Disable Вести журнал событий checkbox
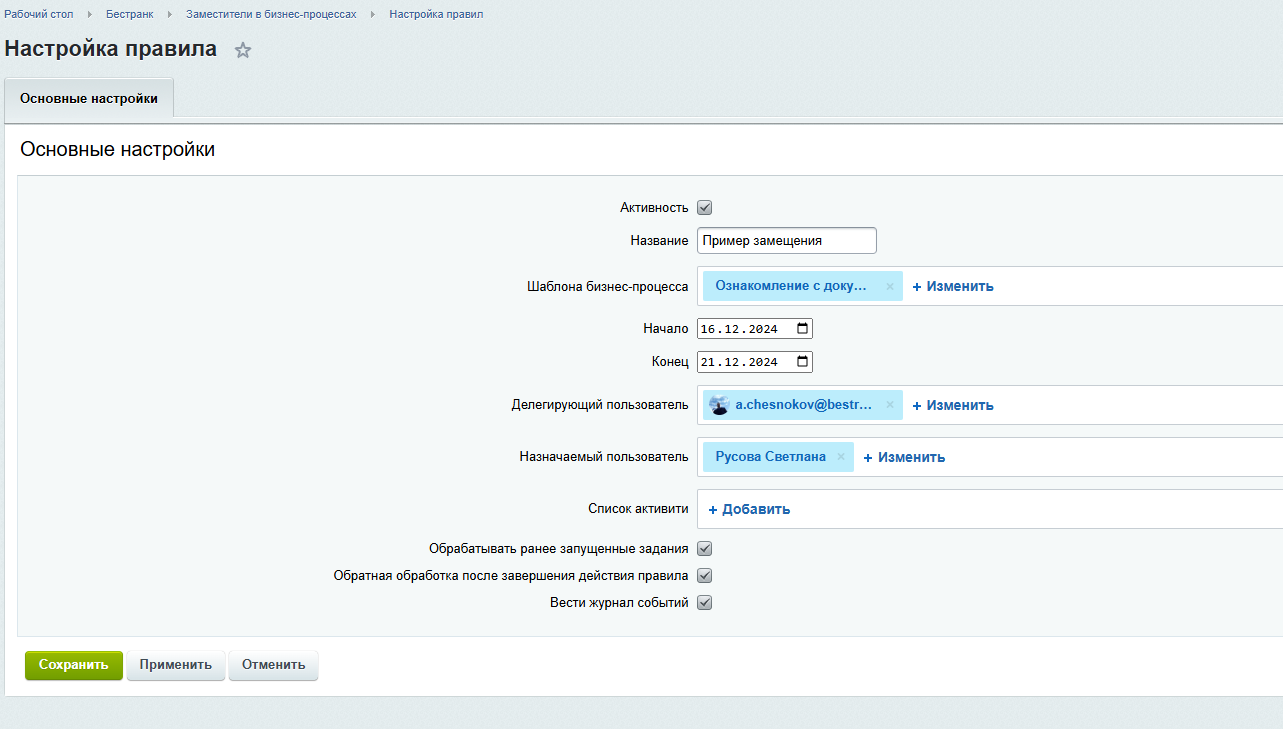The width and height of the screenshot is (1283, 729). (x=704, y=603)
